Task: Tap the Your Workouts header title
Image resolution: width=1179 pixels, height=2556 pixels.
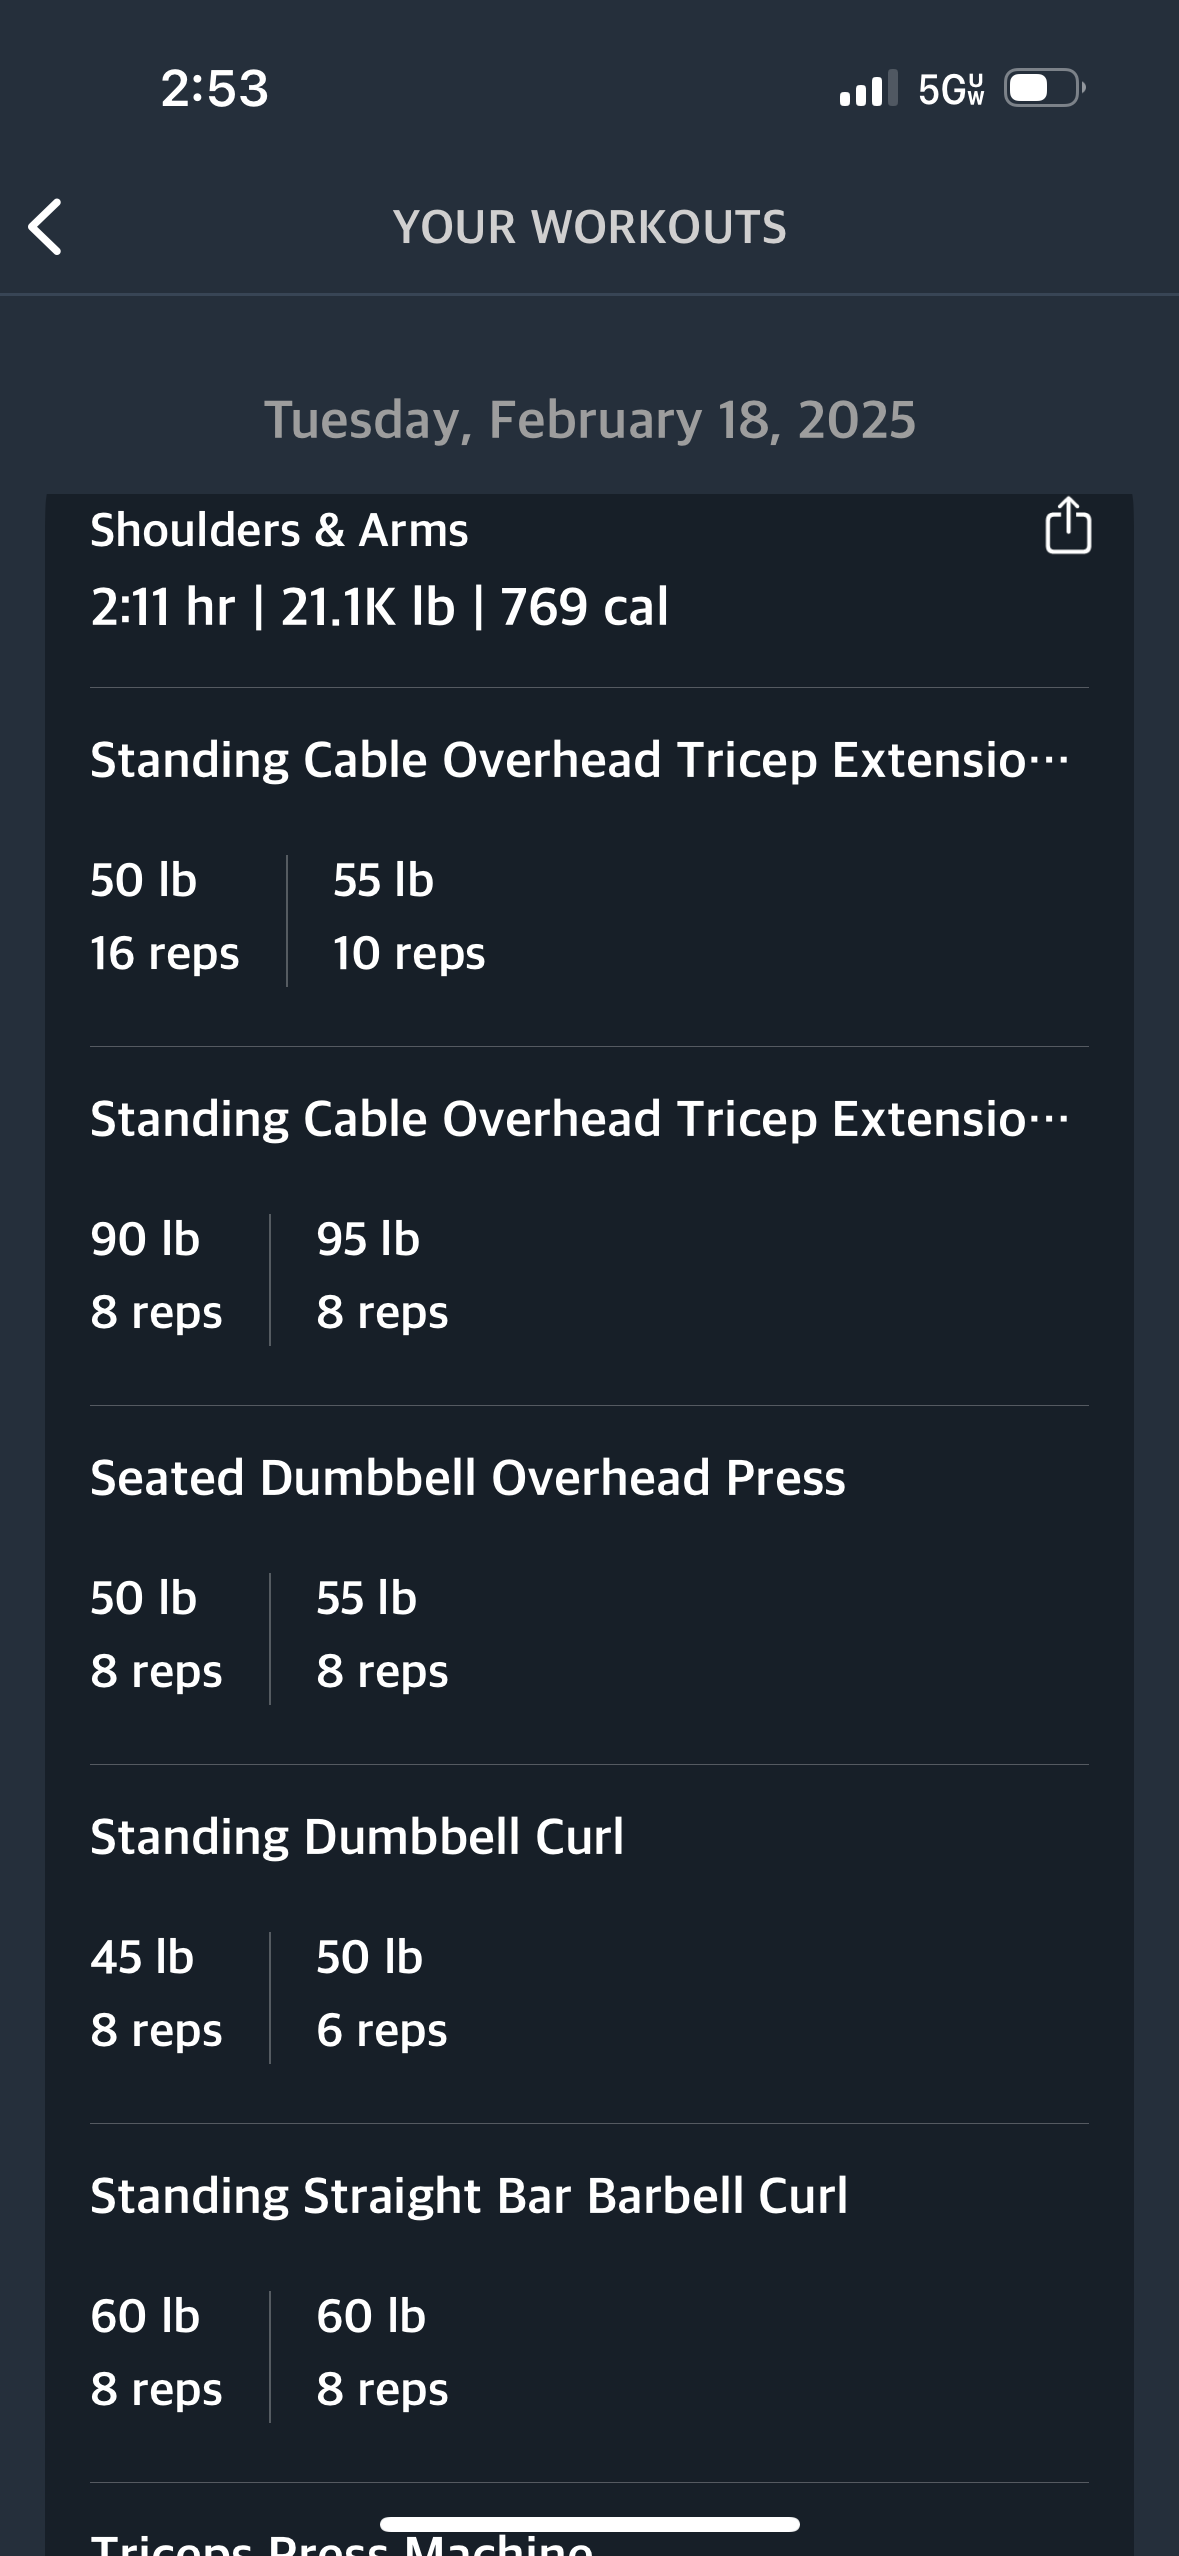Action: click(589, 227)
